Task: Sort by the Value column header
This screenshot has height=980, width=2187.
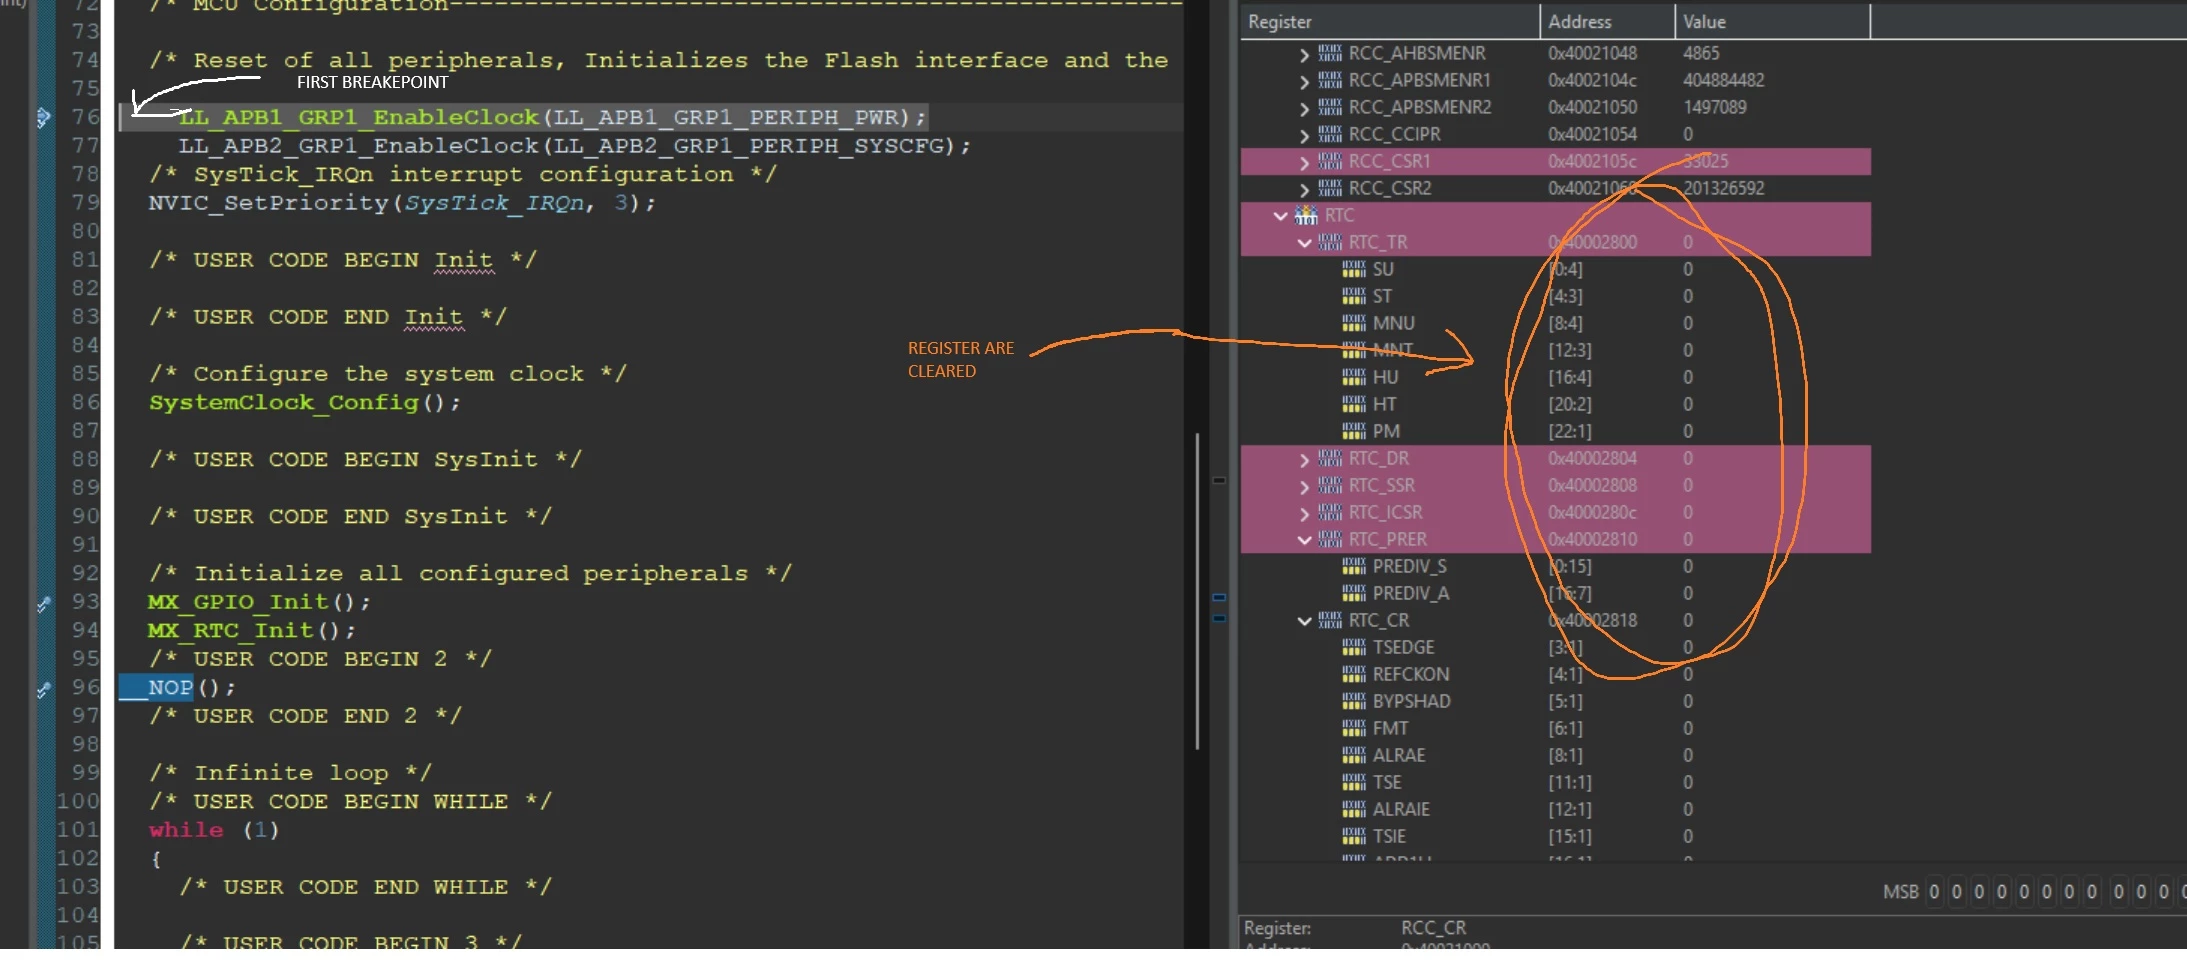Action: (1772, 22)
